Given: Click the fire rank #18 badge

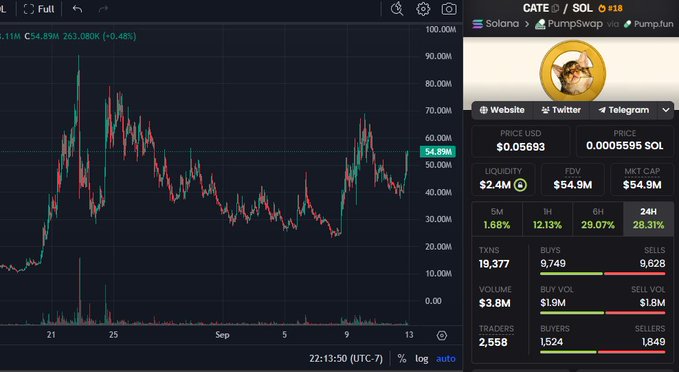Looking at the screenshot, I should [611, 8].
